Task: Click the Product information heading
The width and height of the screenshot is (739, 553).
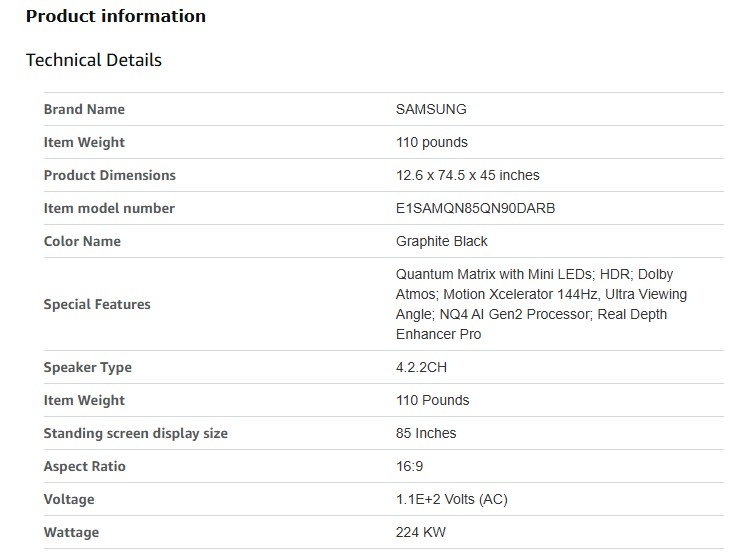Action: click(x=116, y=16)
